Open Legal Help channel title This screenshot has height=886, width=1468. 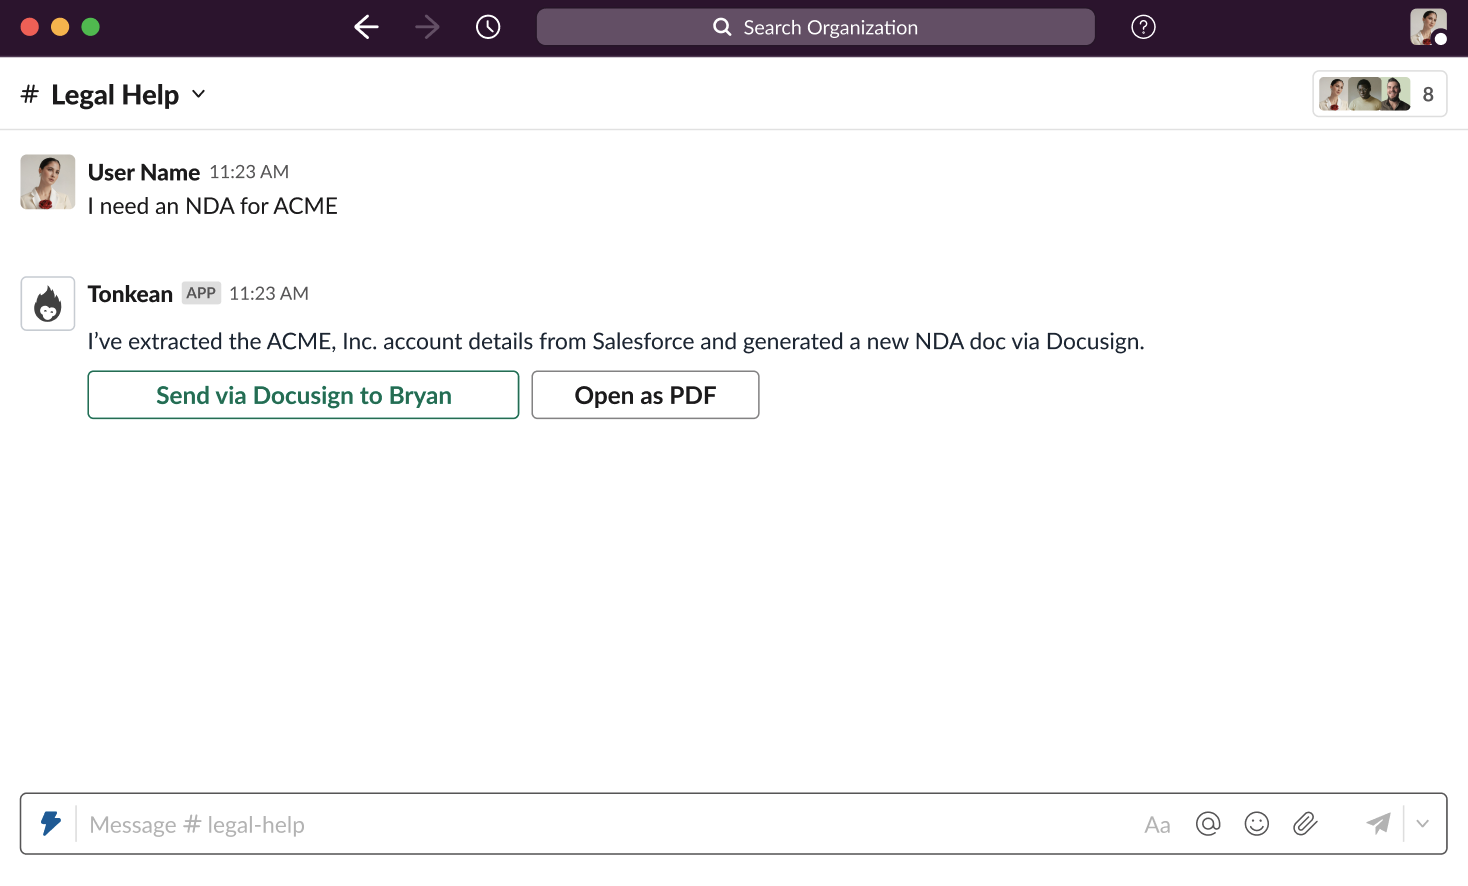(115, 94)
